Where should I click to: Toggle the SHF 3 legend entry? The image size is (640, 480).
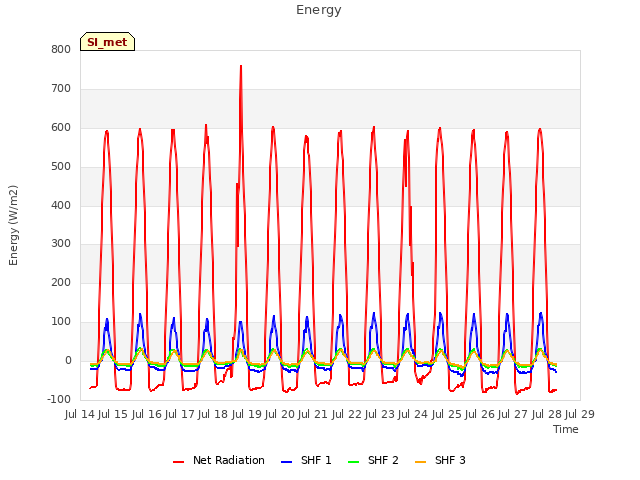click(440, 460)
